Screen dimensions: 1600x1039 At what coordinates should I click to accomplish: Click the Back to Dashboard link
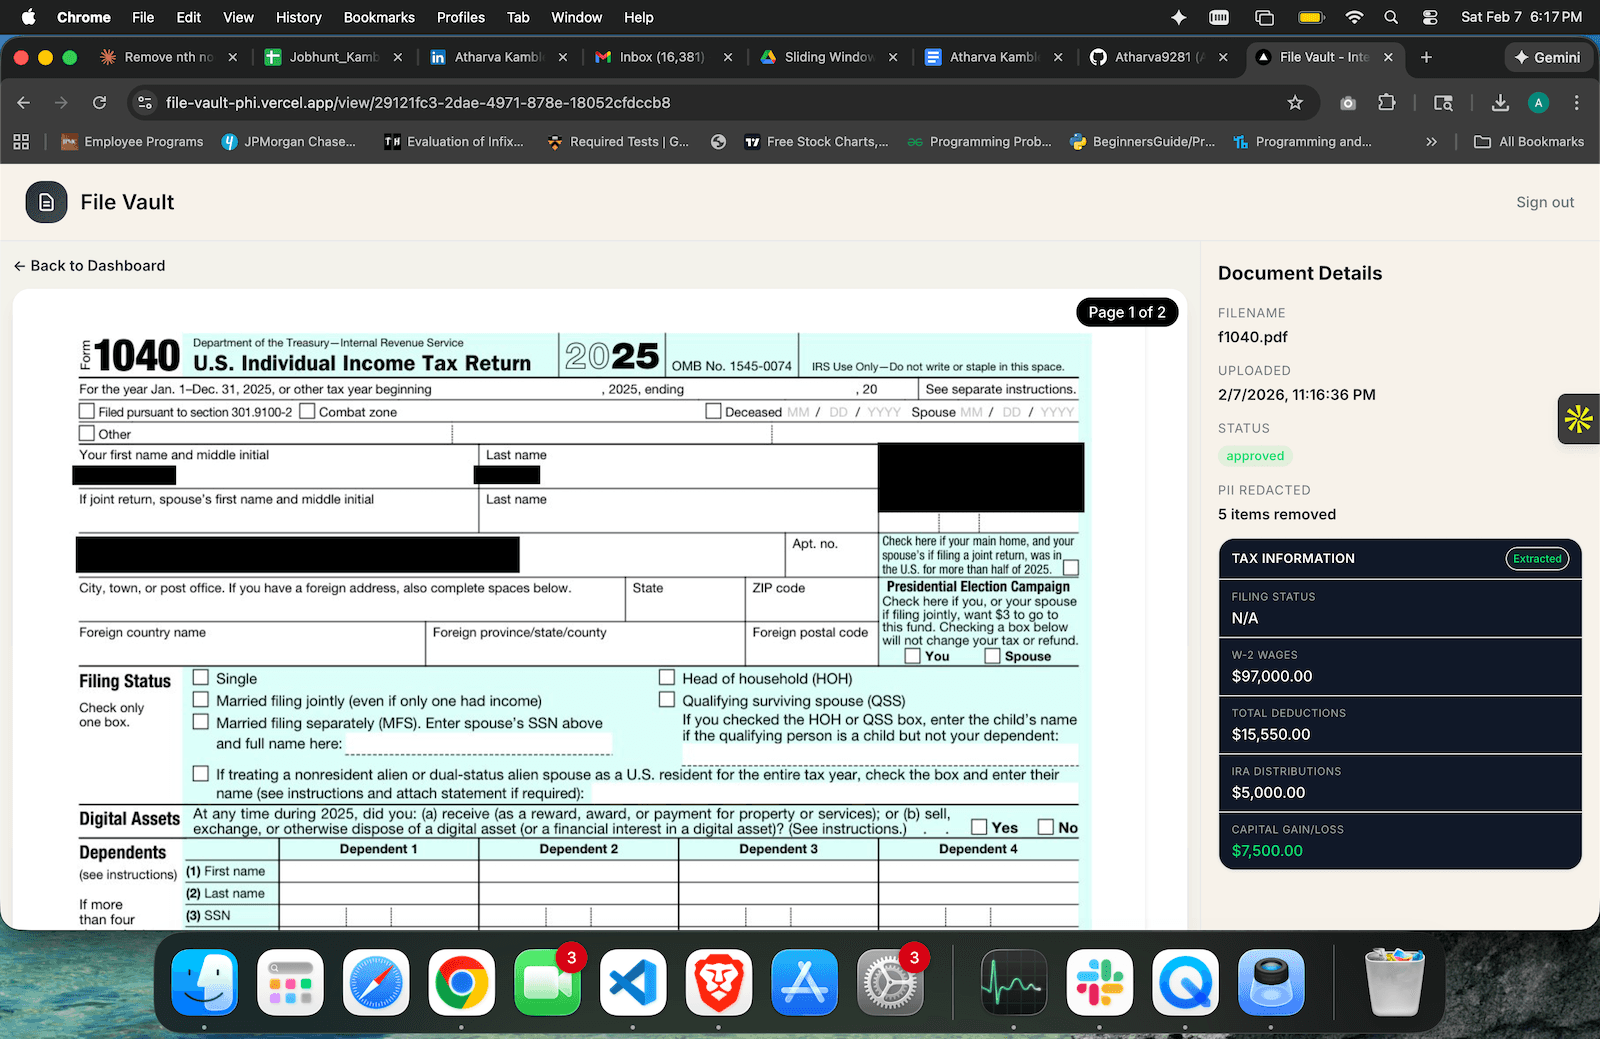[x=89, y=265]
